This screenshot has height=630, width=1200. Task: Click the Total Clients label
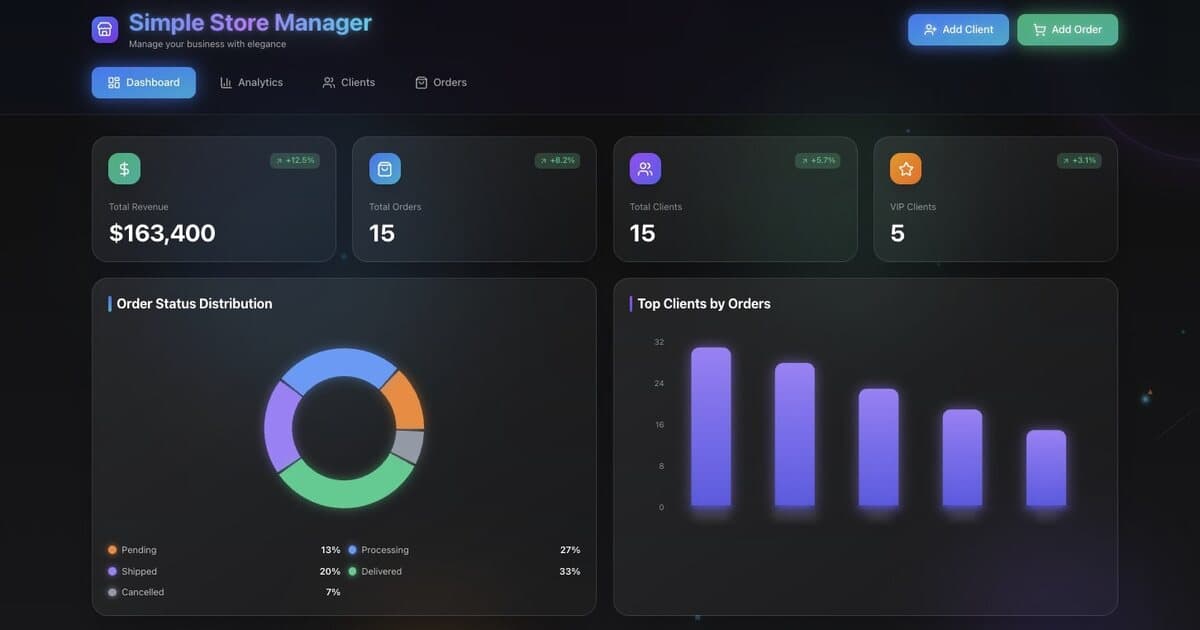tap(656, 207)
